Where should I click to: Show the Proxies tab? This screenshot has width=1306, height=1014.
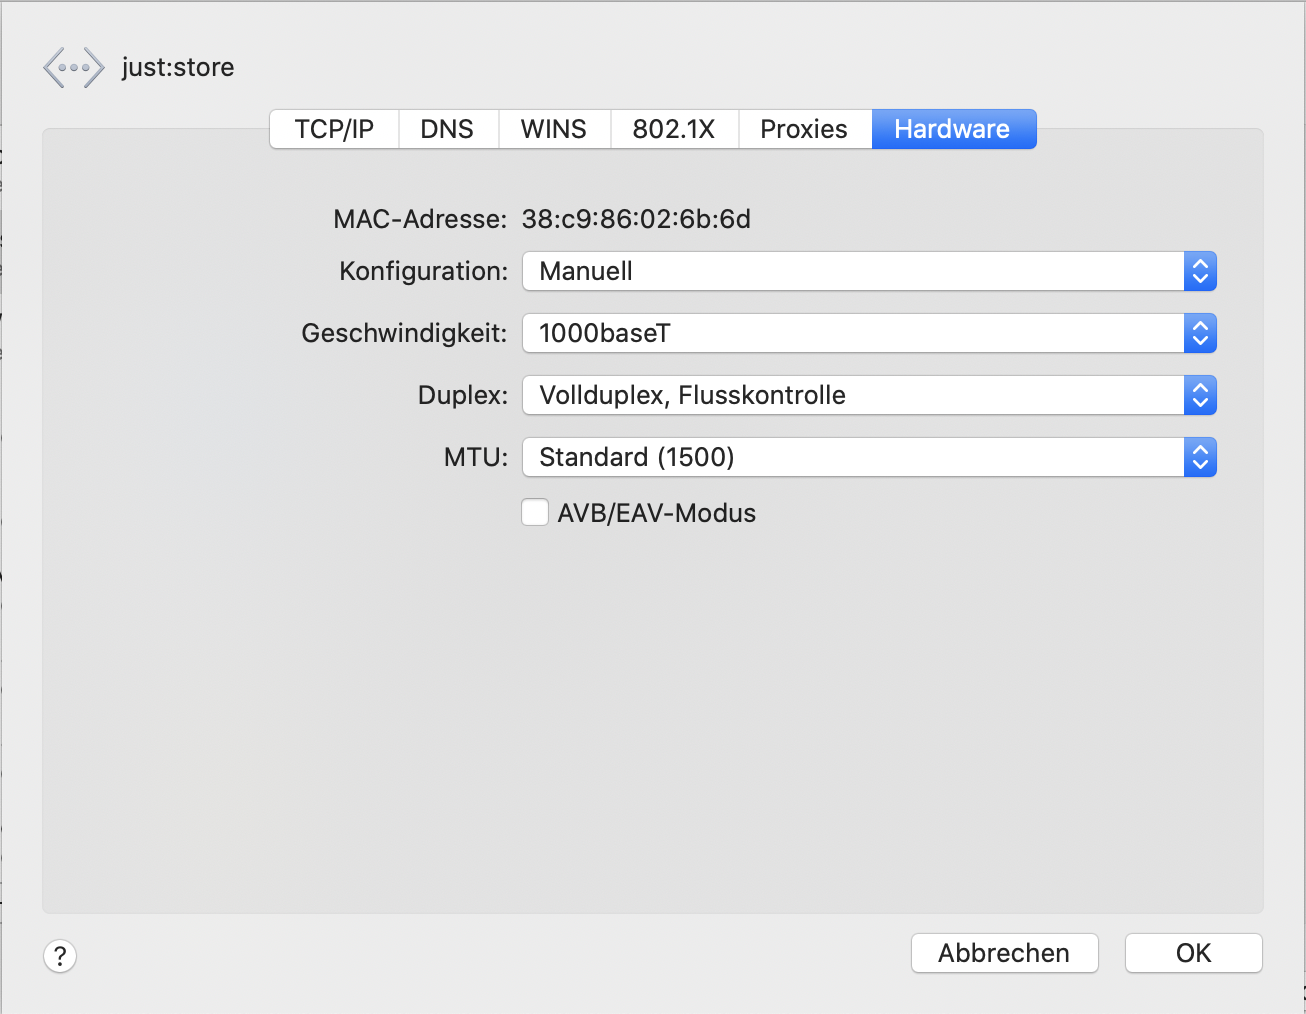[x=804, y=129]
